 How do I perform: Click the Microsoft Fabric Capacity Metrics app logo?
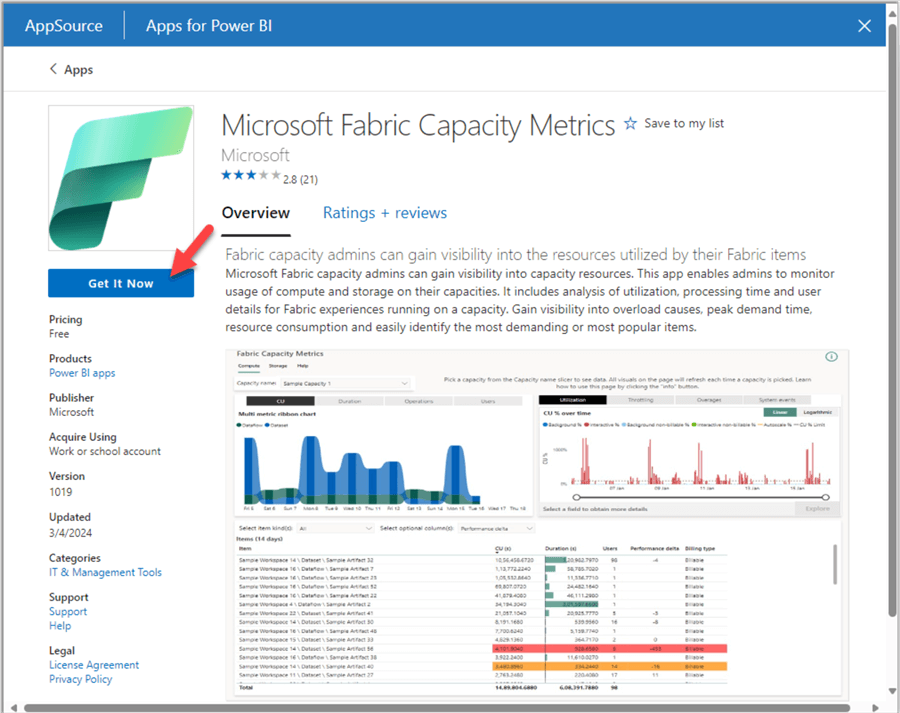coord(120,177)
